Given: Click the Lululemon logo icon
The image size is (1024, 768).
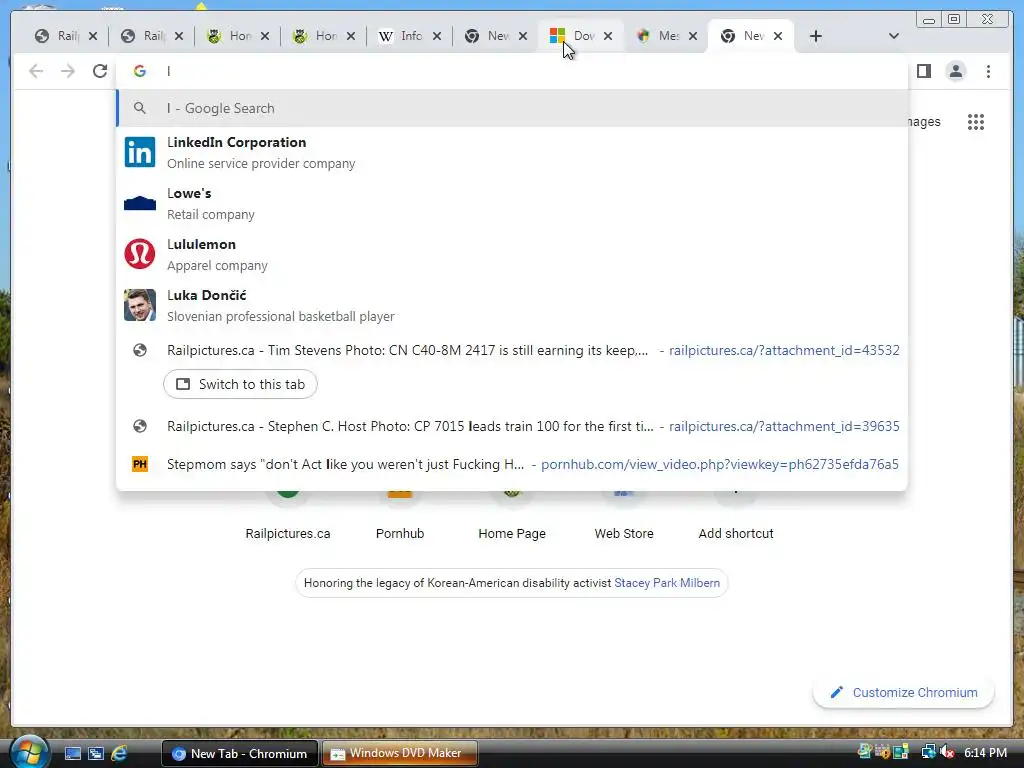Looking at the screenshot, I should [x=140, y=254].
